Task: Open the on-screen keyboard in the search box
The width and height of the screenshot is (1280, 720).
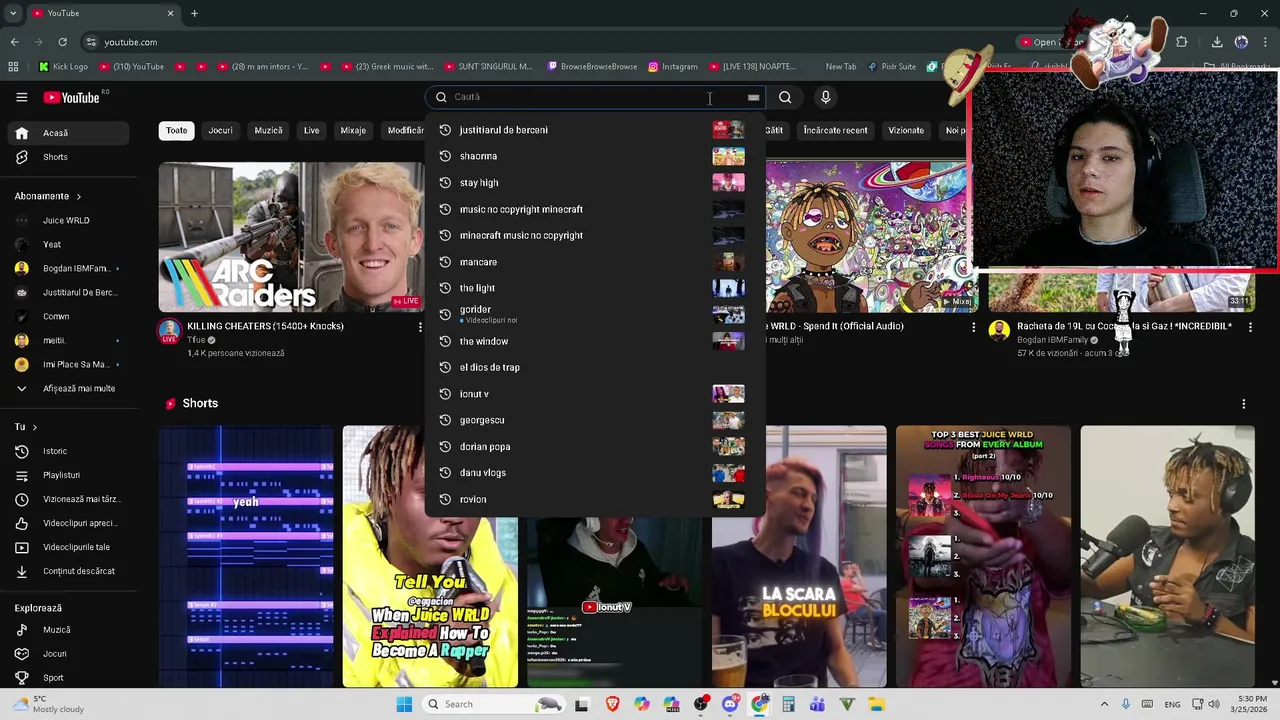Action: point(753,97)
